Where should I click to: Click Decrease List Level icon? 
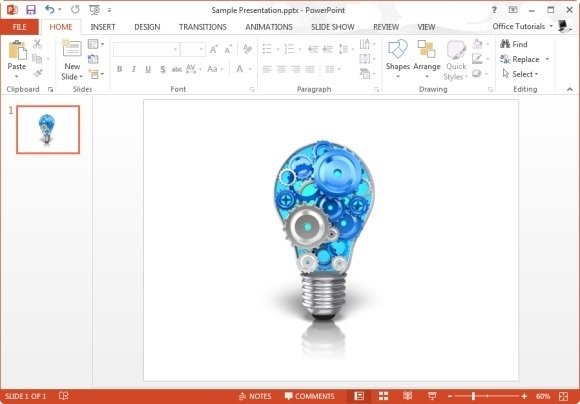point(313,49)
